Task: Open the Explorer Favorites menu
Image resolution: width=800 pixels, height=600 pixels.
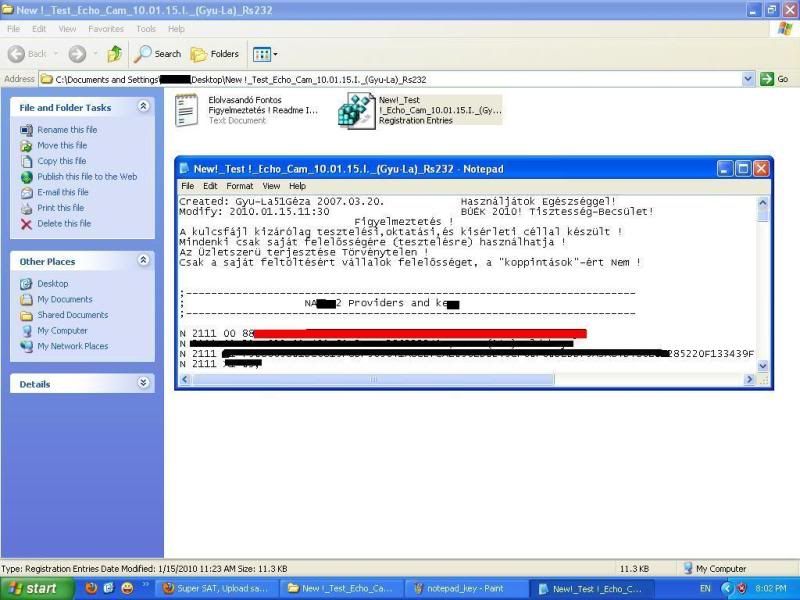Action: (x=106, y=29)
